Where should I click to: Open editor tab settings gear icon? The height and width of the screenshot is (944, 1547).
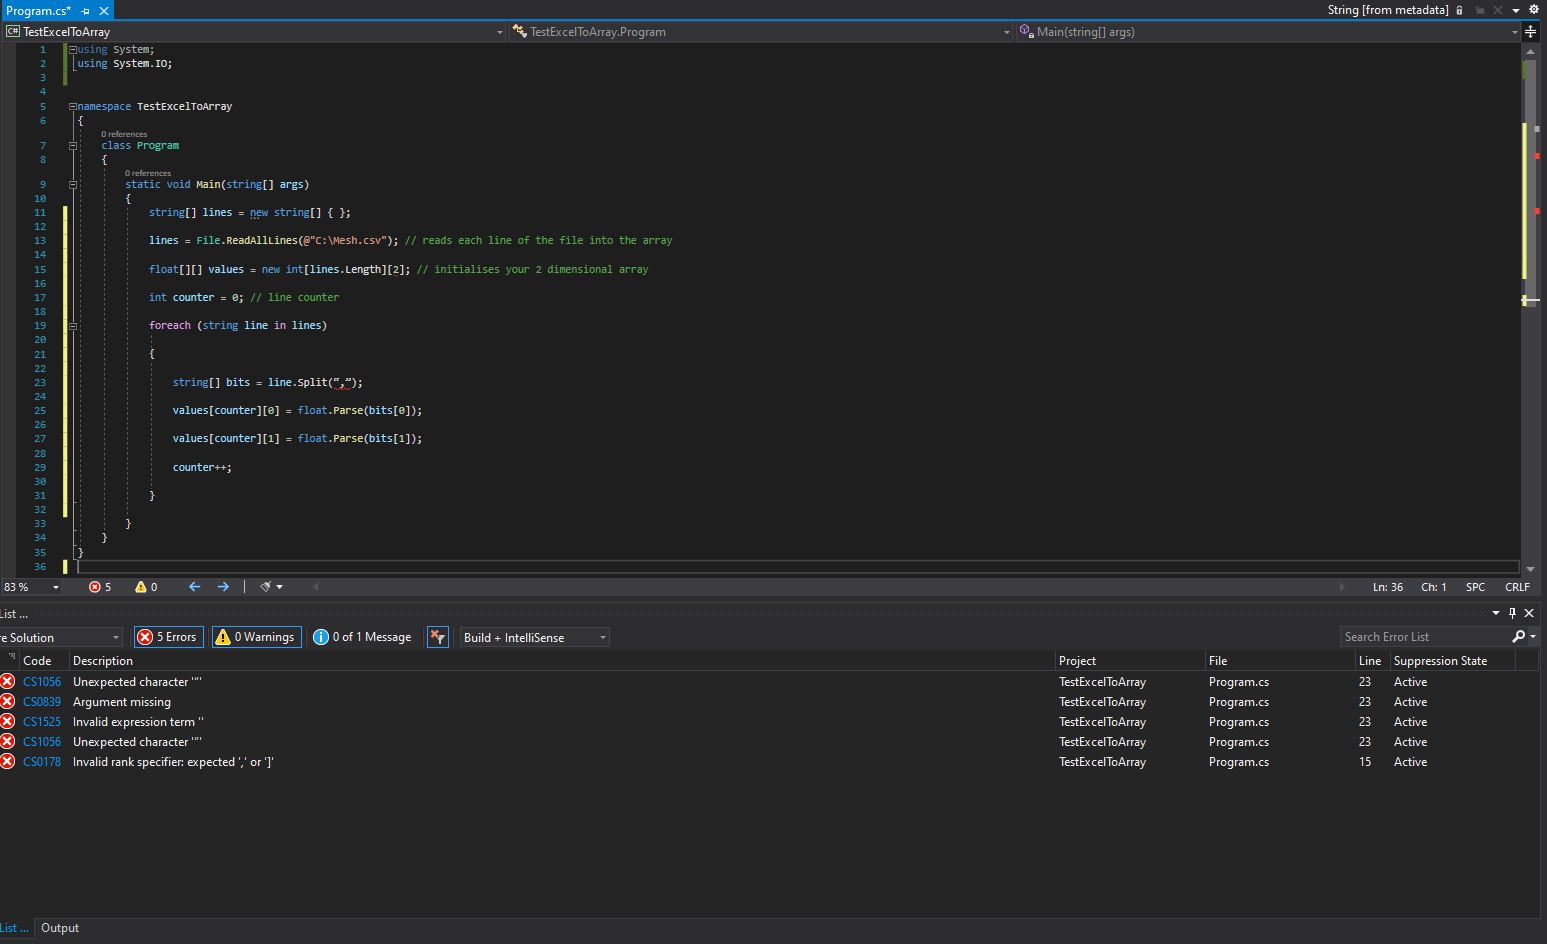click(x=1534, y=10)
